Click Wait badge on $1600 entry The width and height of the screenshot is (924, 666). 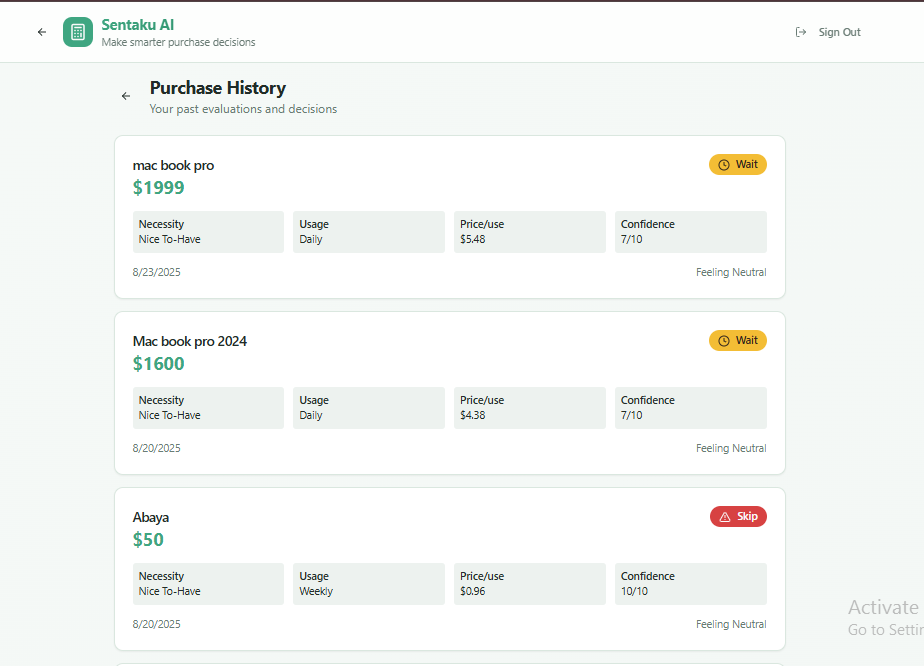tap(738, 341)
